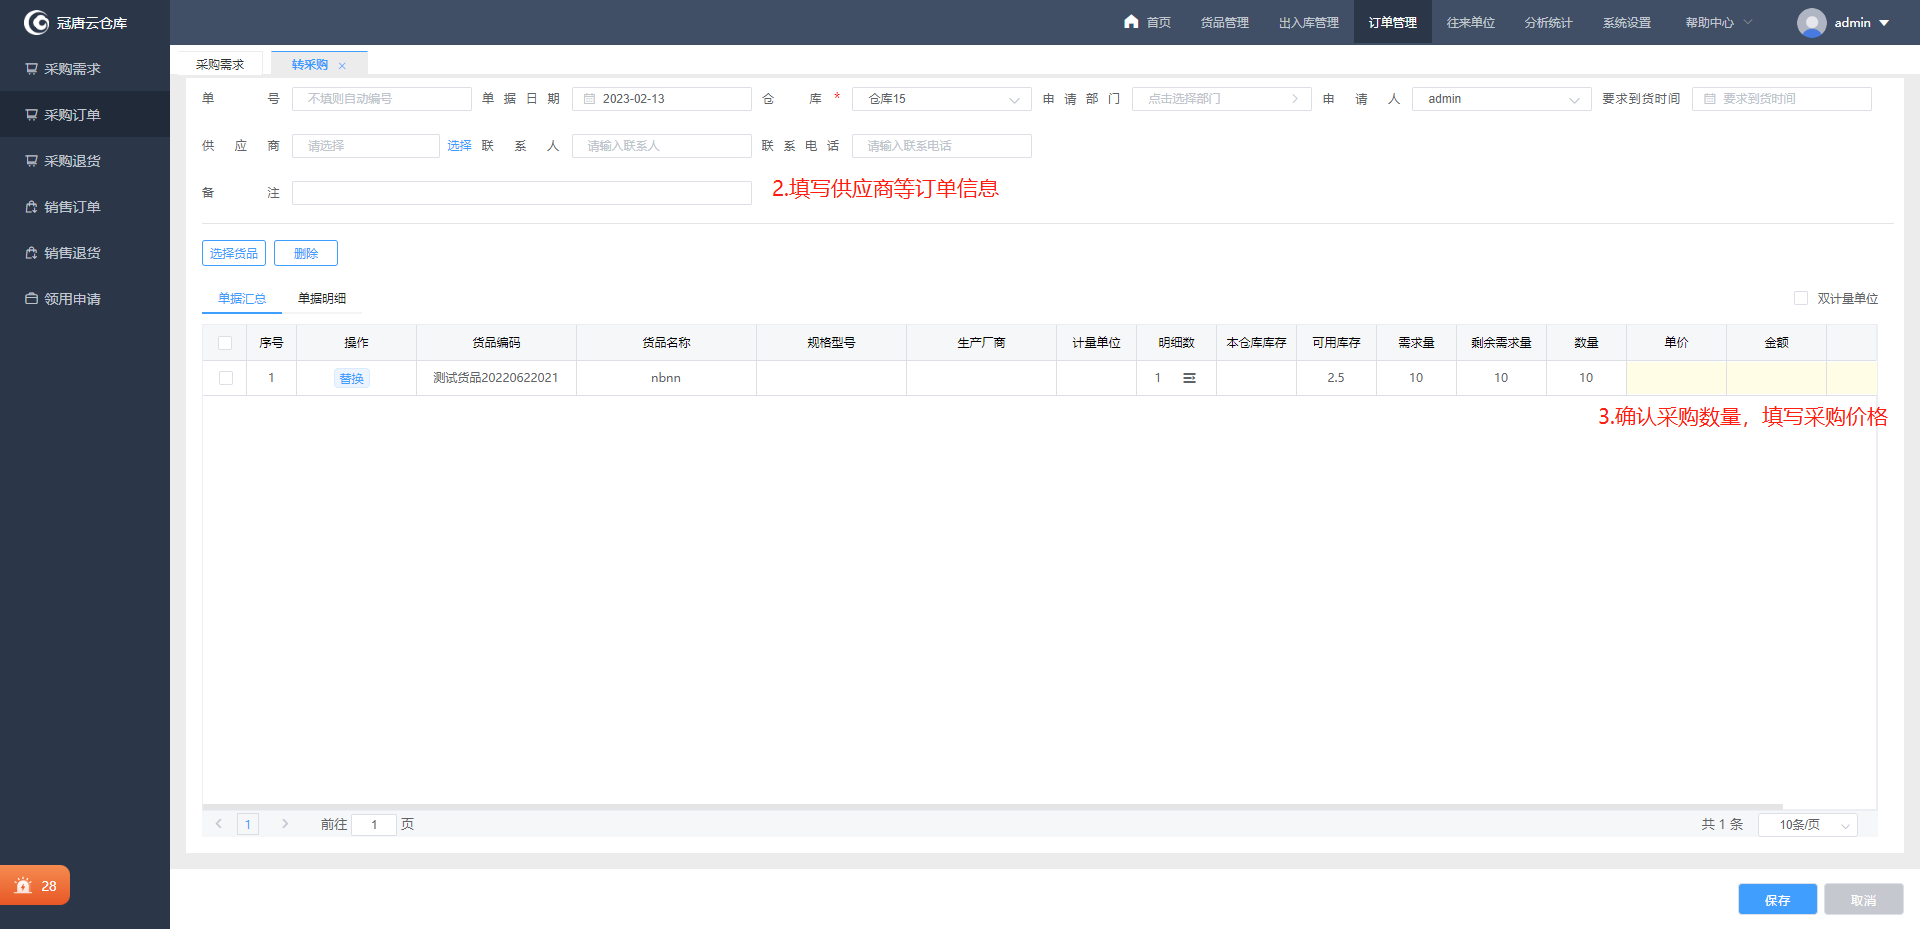Image resolution: width=1920 pixels, height=929 pixels.
Task: Enable the 双计量单位 checkbox
Action: pos(1801,298)
